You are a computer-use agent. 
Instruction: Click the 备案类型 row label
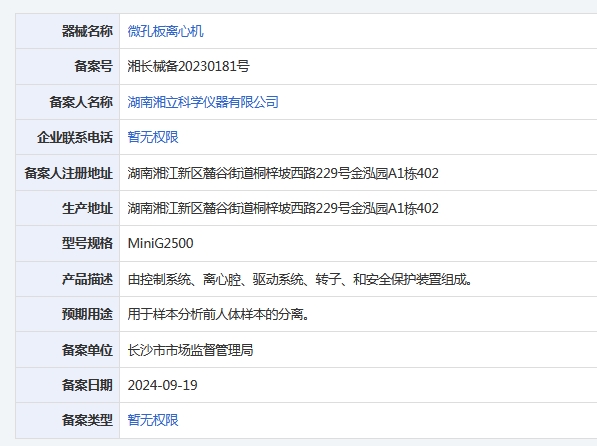click(87, 420)
